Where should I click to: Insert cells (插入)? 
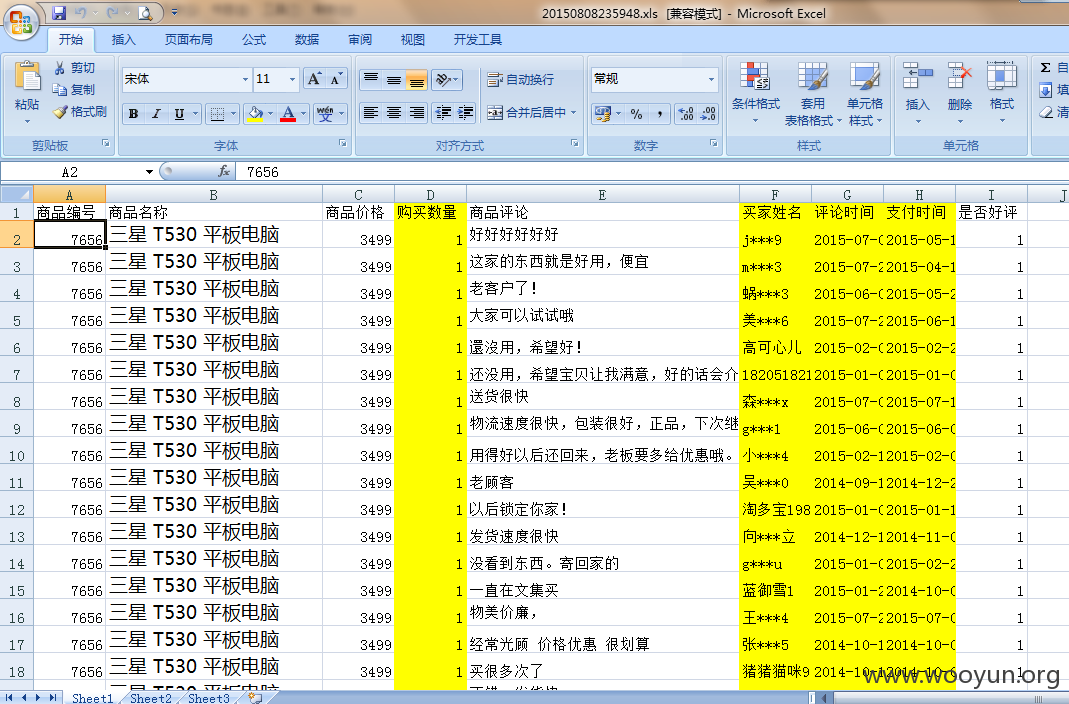tap(917, 93)
